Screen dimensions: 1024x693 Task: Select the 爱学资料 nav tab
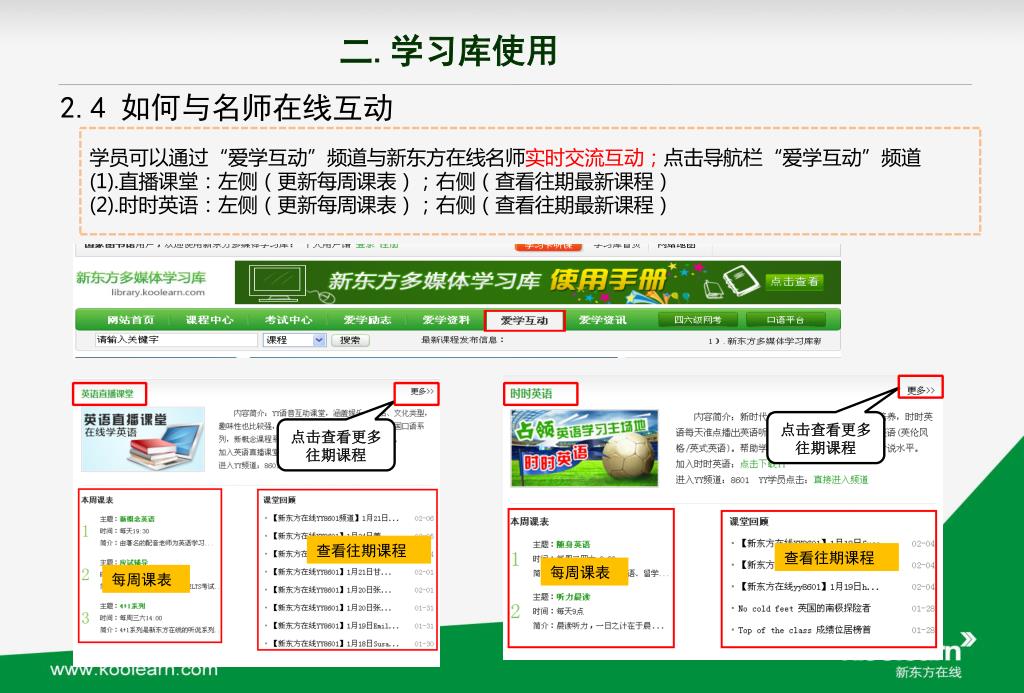(445, 320)
